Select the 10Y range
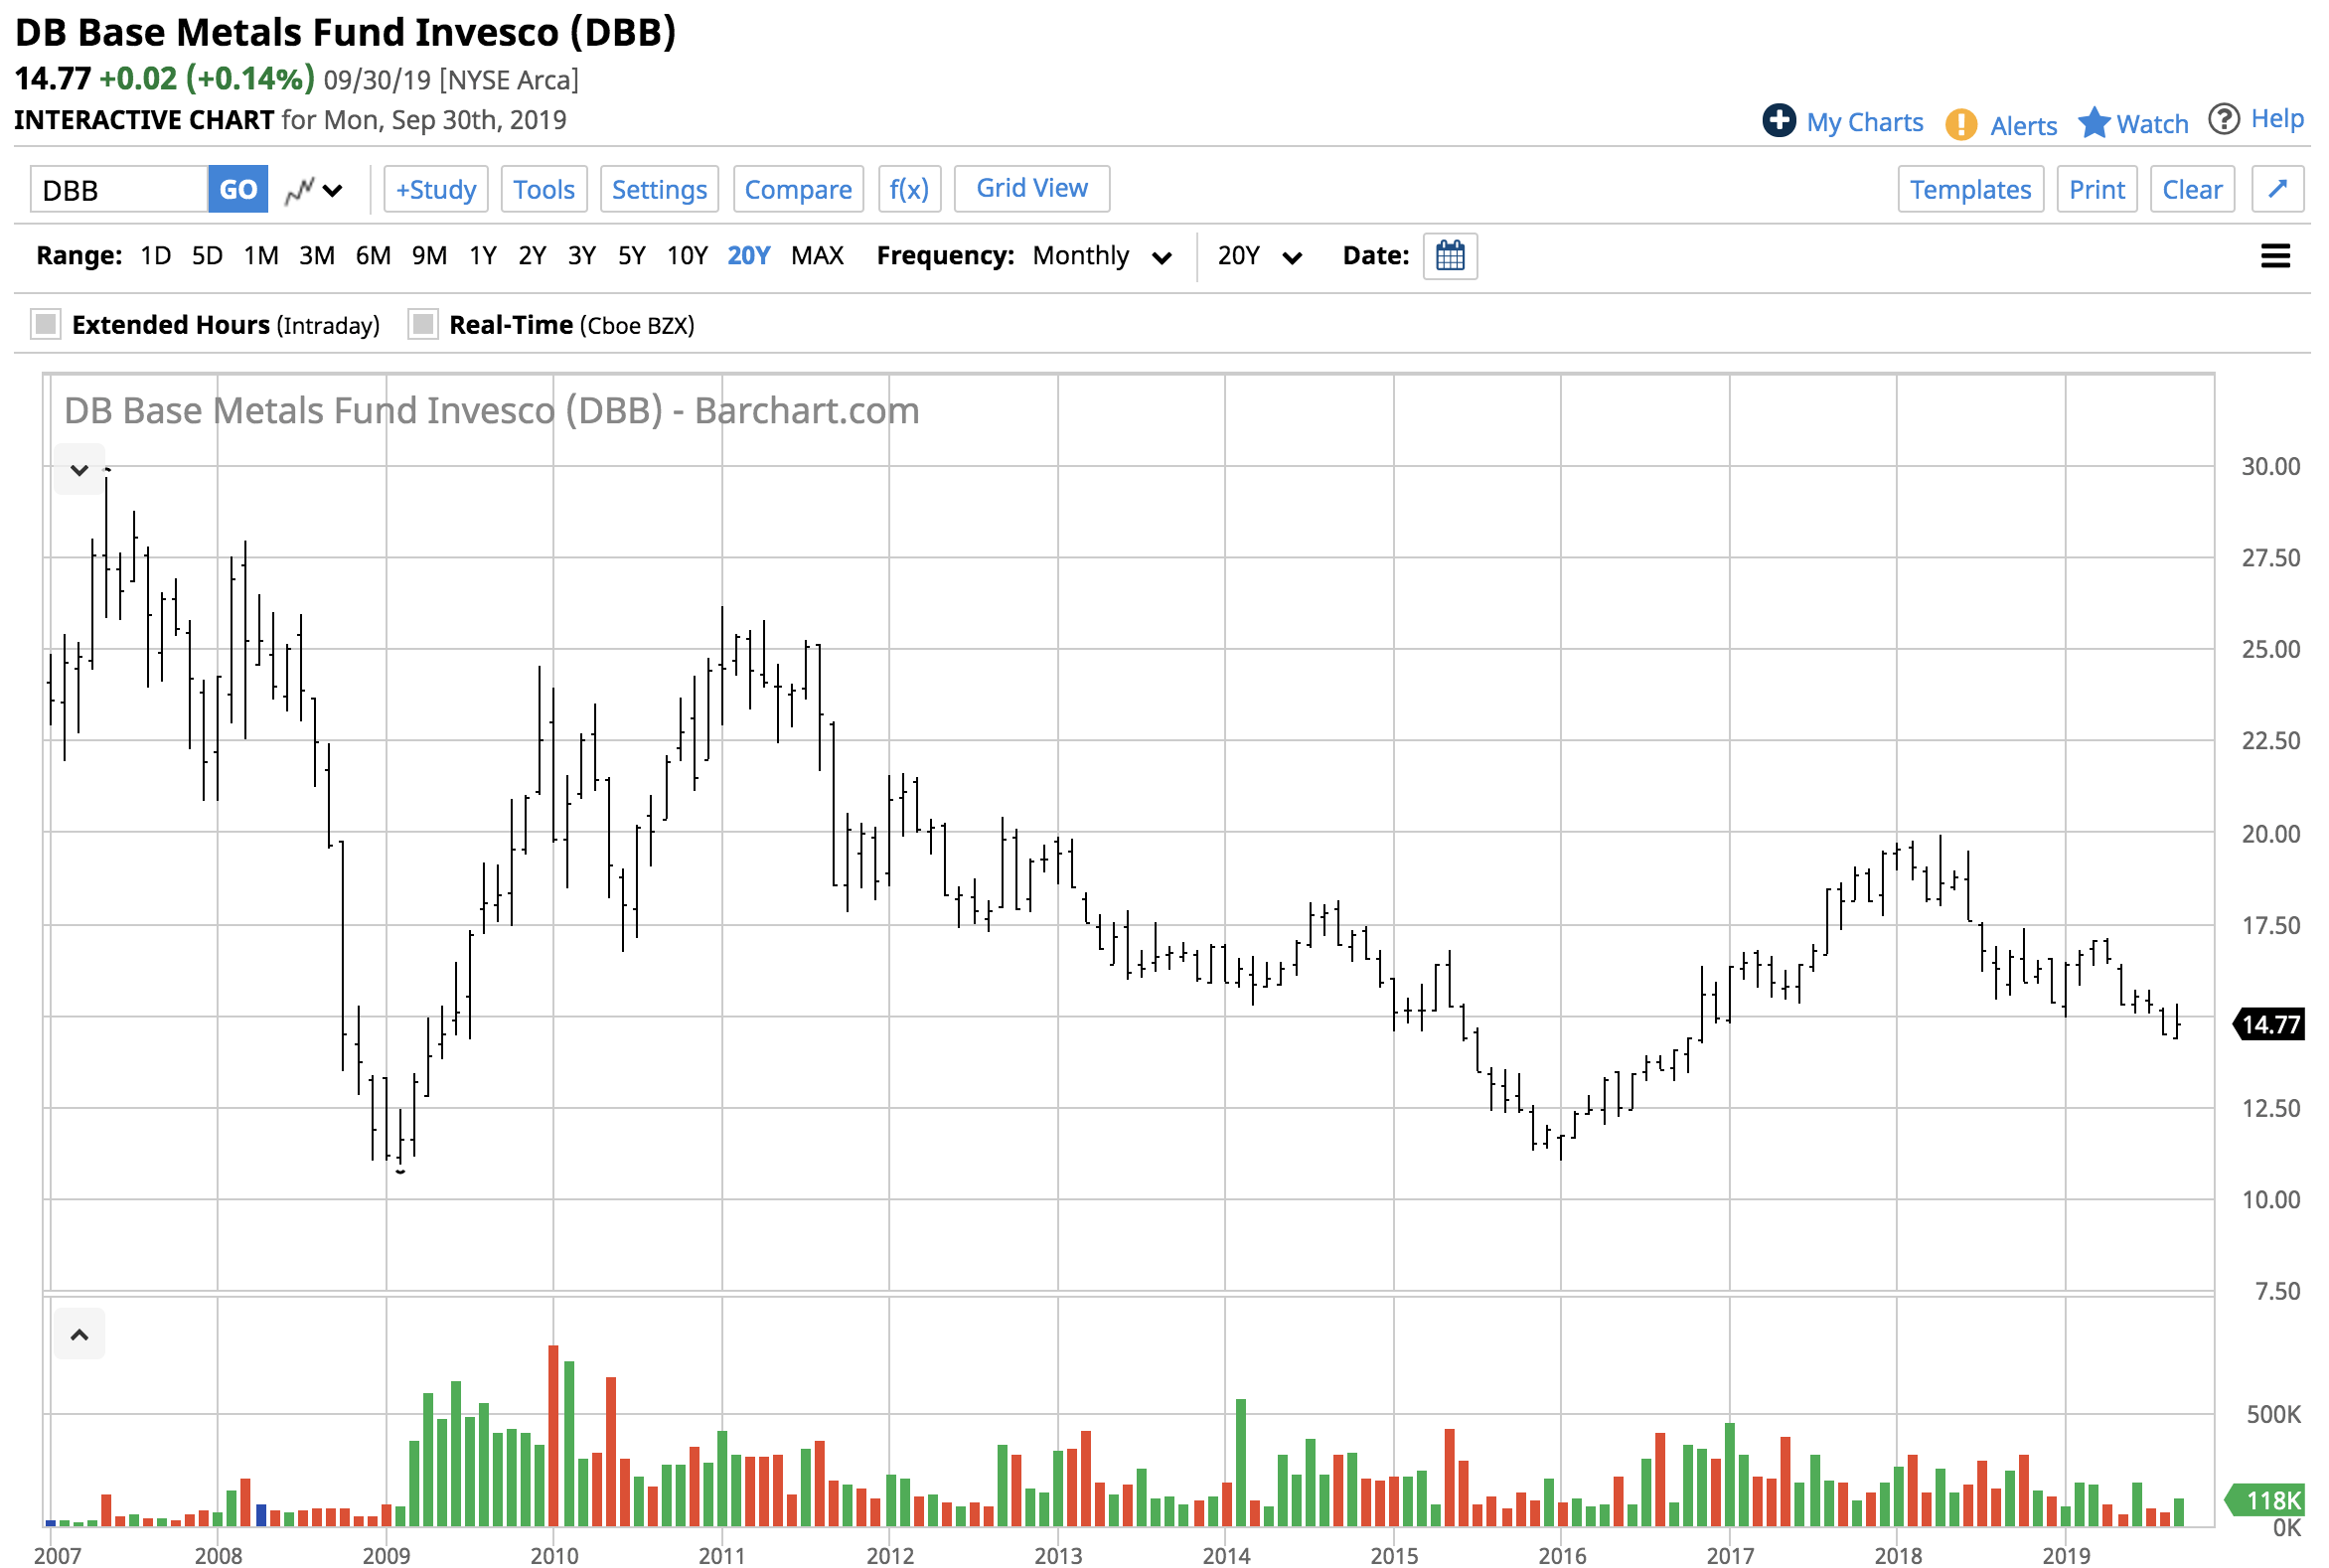 (x=687, y=256)
